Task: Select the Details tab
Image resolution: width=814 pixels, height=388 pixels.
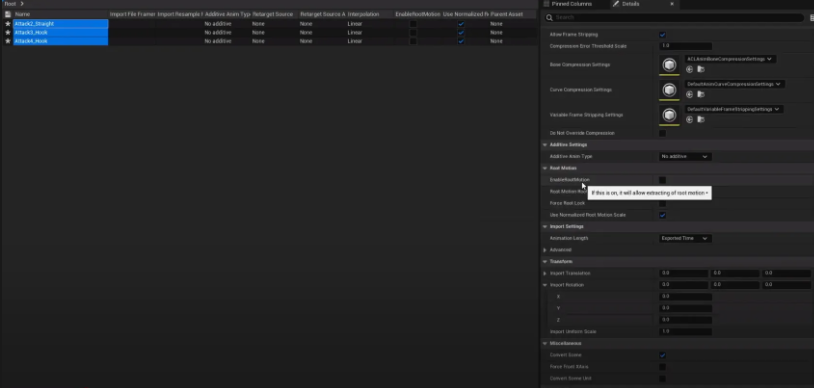Action: click(631, 4)
